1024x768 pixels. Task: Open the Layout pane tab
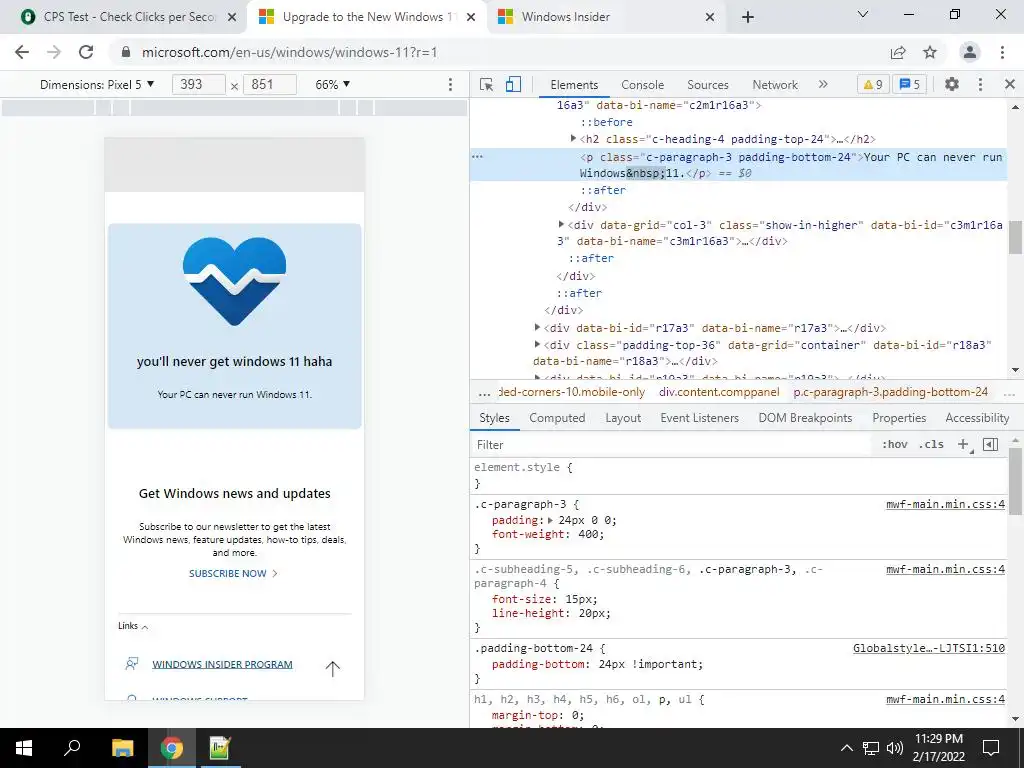tap(623, 418)
